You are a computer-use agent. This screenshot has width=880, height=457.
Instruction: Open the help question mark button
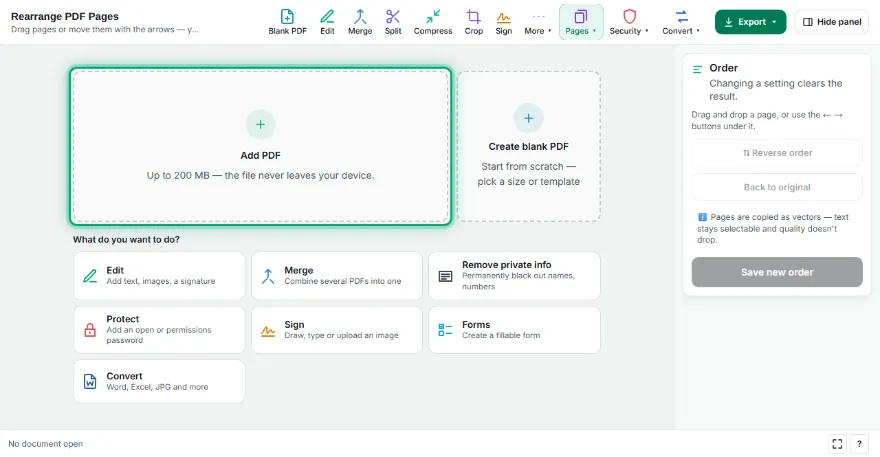(x=859, y=444)
